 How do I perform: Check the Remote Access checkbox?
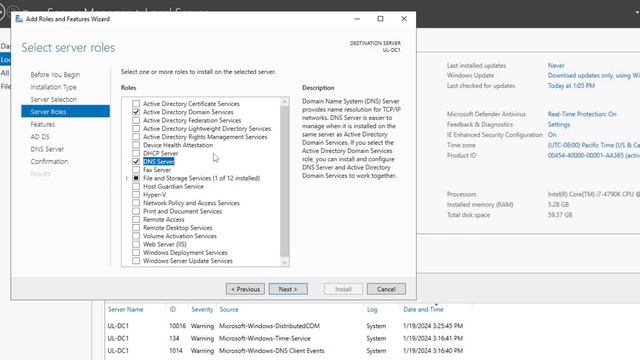[136, 220]
